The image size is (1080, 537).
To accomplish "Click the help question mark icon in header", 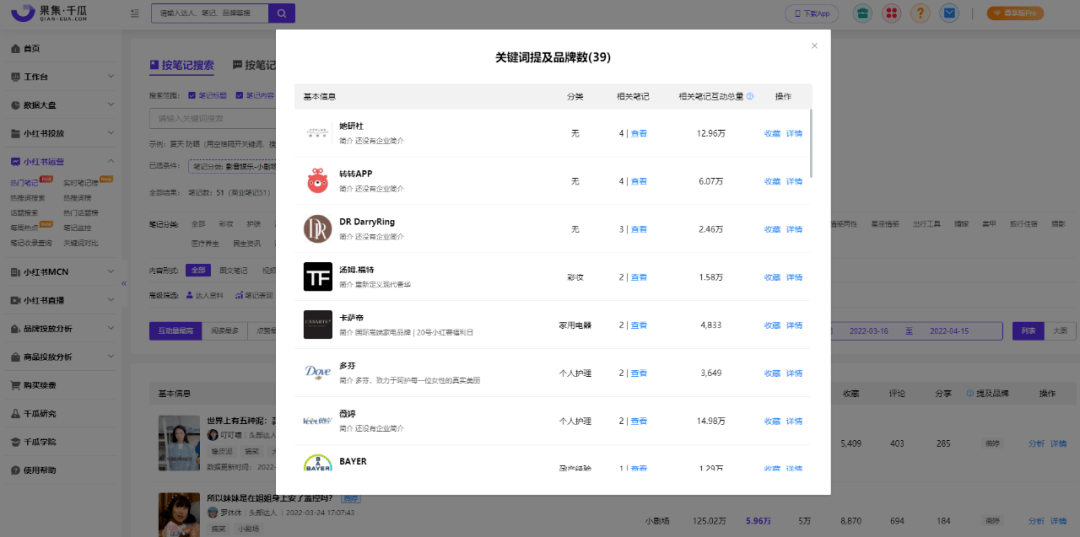I will (x=920, y=13).
